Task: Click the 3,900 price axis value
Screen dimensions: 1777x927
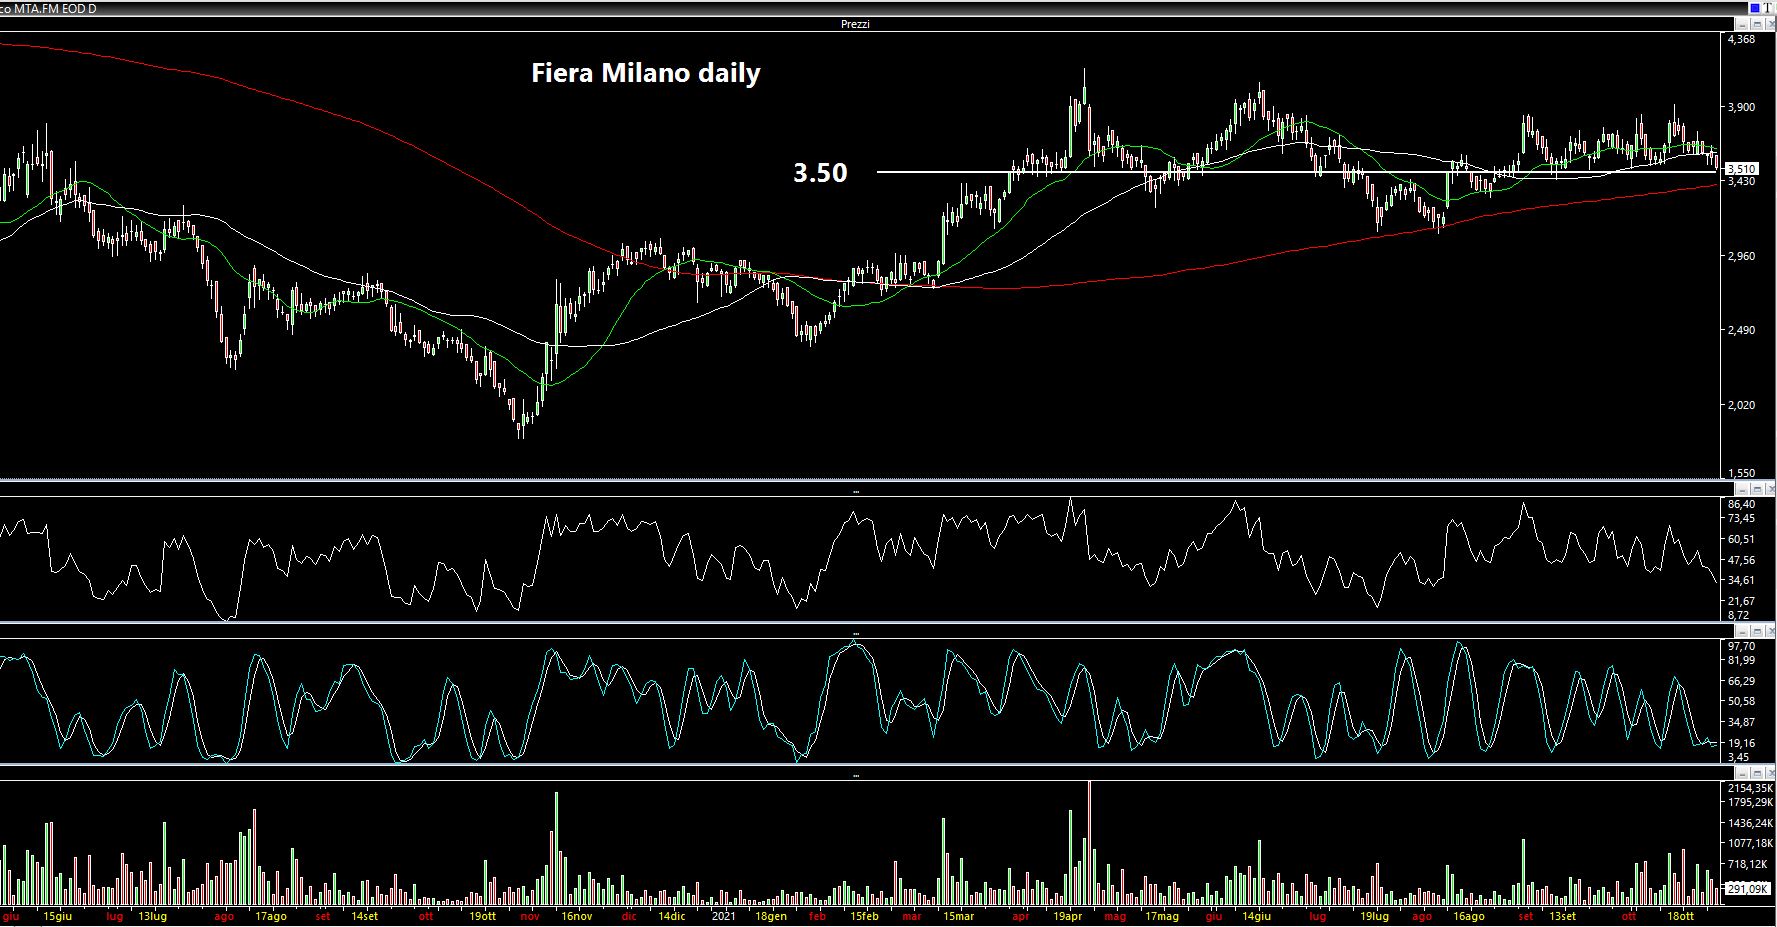Action: 1741,107
